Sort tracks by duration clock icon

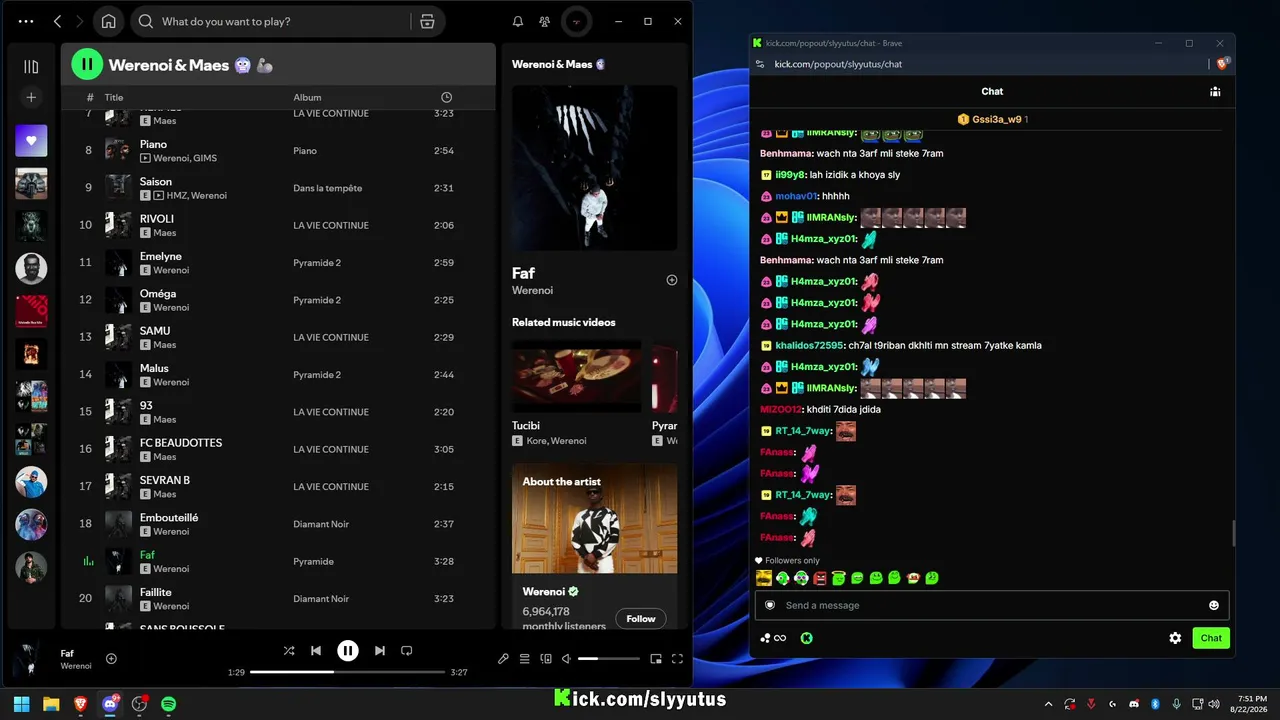coord(446,97)
